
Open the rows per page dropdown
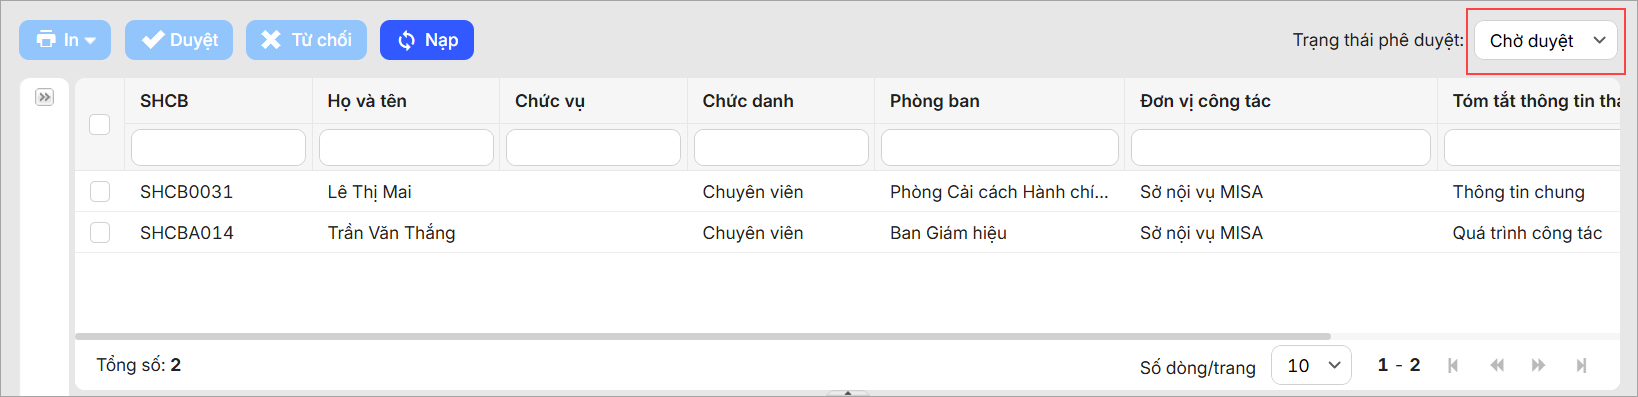point(1311,365)
